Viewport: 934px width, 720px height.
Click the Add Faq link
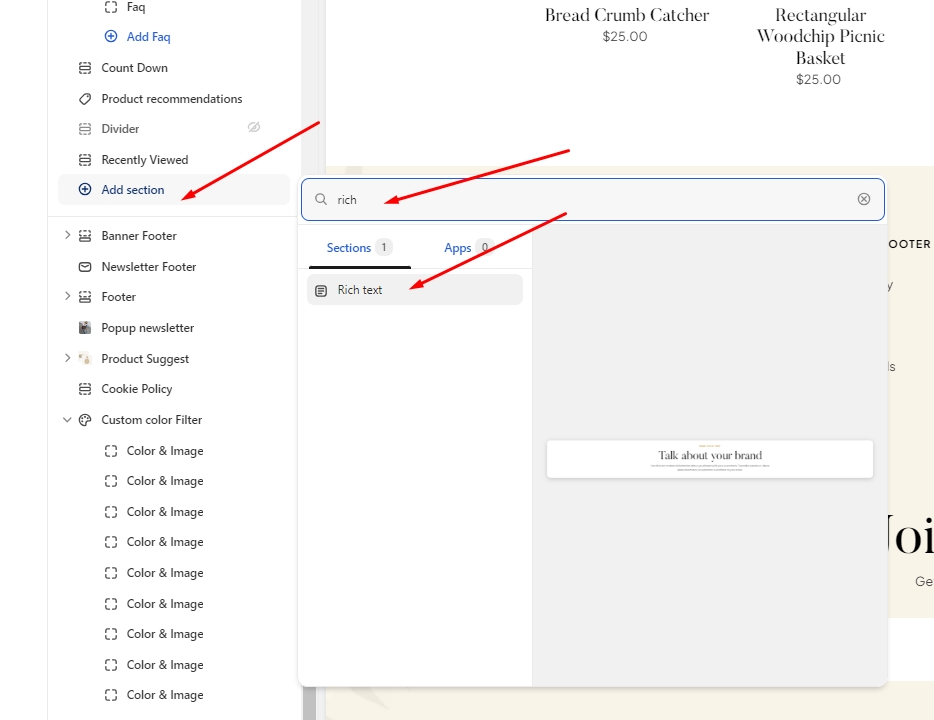(x=148, y=37)
